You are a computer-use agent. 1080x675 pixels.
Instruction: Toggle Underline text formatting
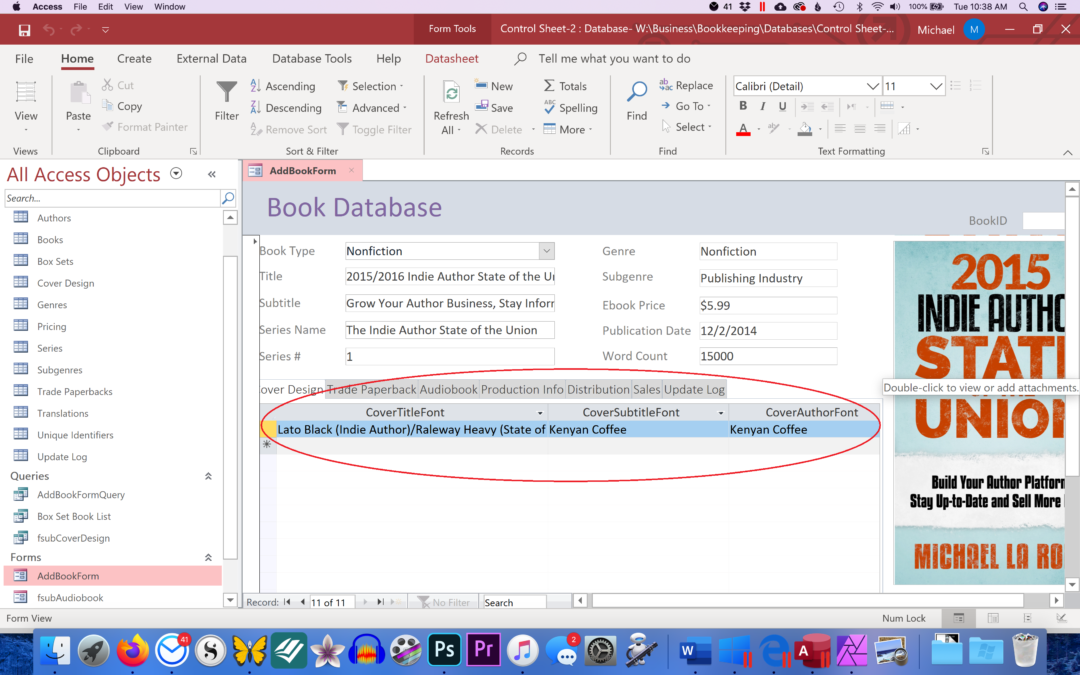click(782, 106)
